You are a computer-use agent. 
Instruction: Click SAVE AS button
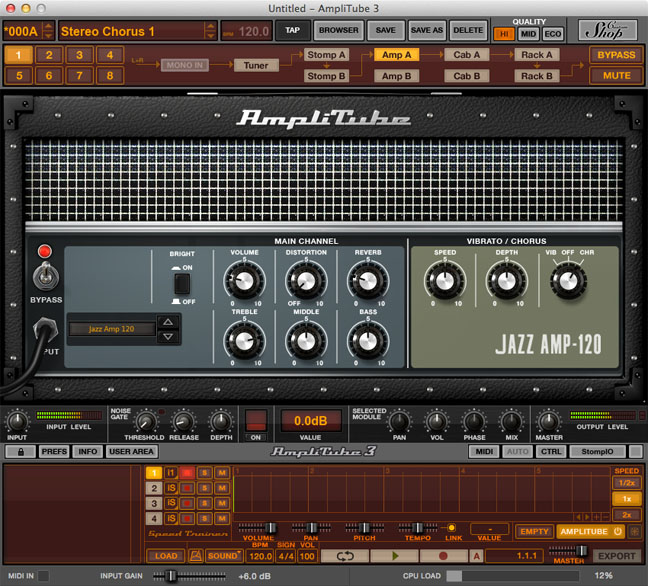(x=427, y=30)
